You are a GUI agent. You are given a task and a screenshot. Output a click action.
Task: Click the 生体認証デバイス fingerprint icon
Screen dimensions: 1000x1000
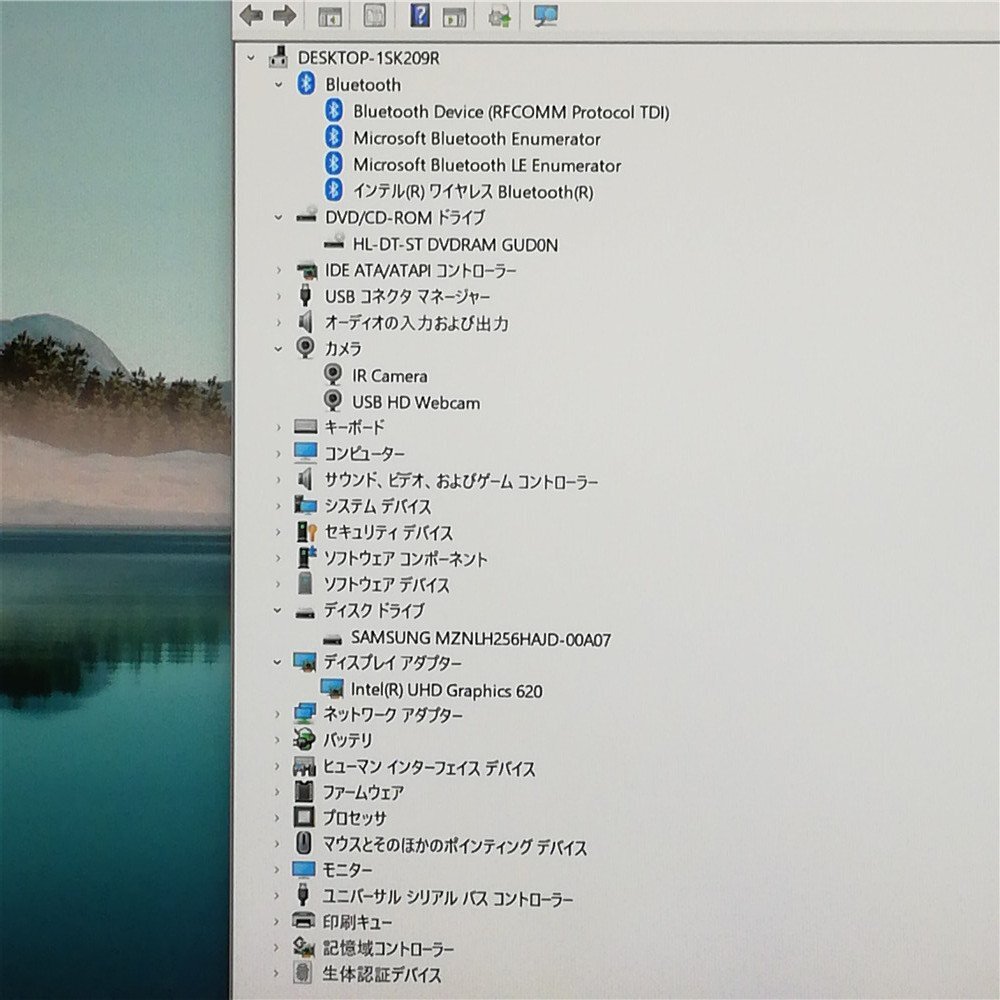(x=303, y=973)
